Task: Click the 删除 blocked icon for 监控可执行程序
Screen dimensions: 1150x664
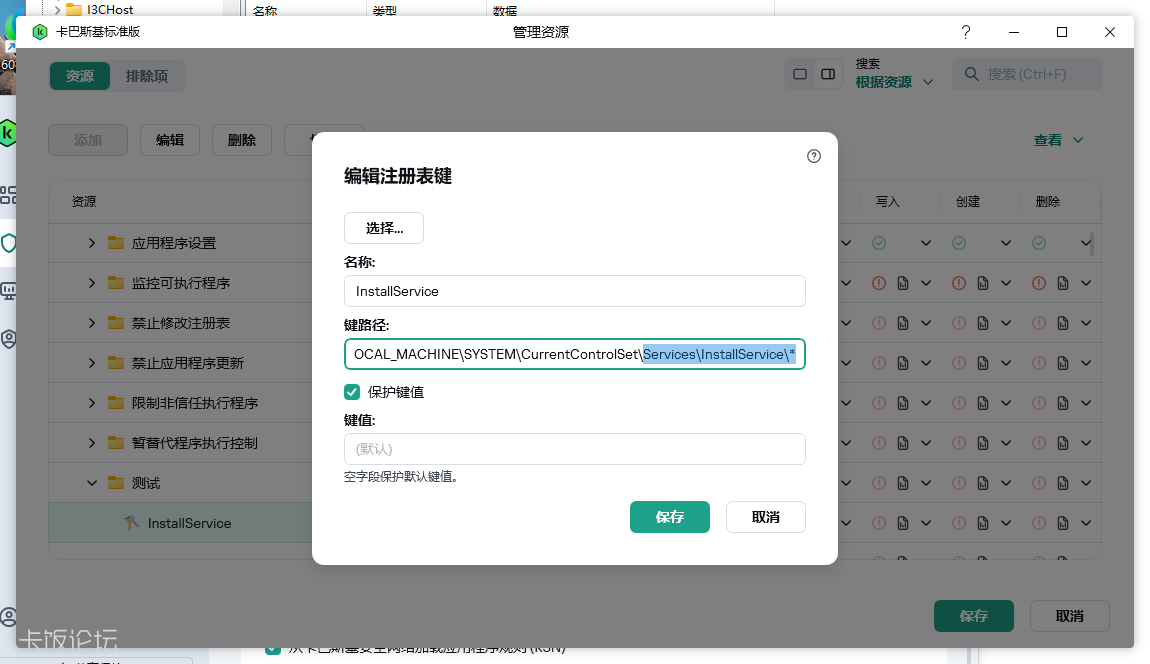Action: click(1039, 283)
